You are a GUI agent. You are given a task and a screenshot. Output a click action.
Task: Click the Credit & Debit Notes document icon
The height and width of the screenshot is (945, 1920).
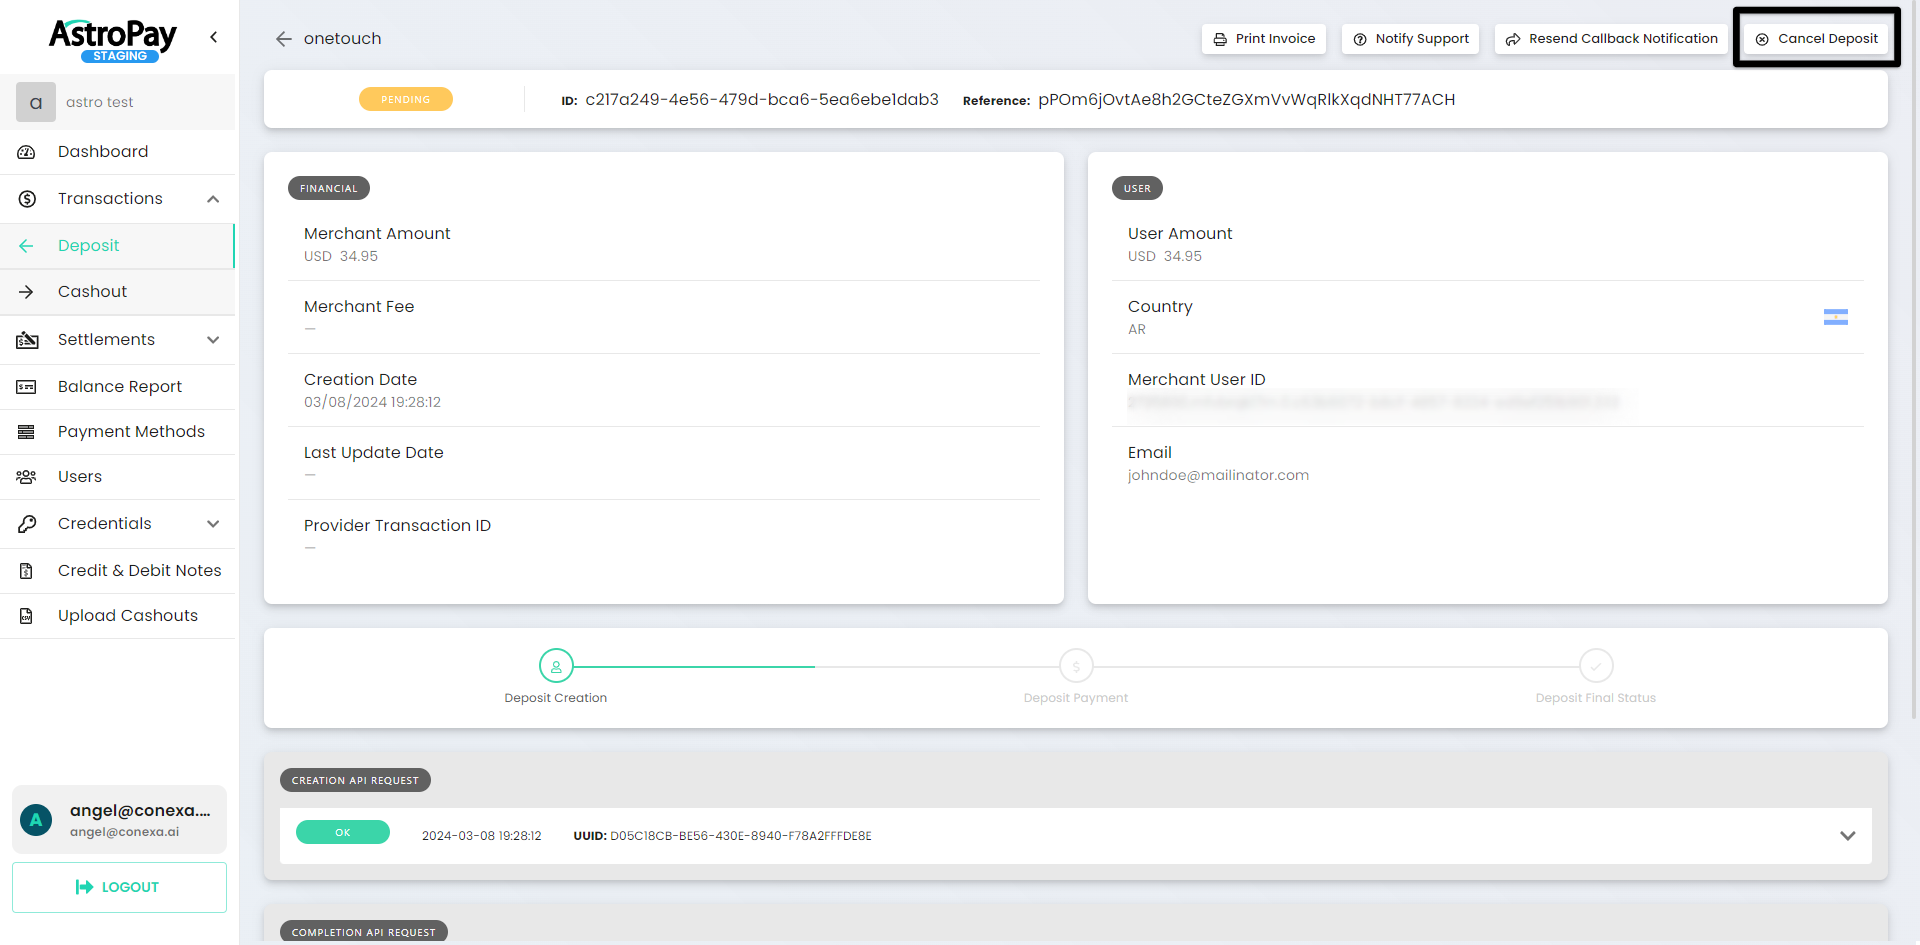coord(26,571)
